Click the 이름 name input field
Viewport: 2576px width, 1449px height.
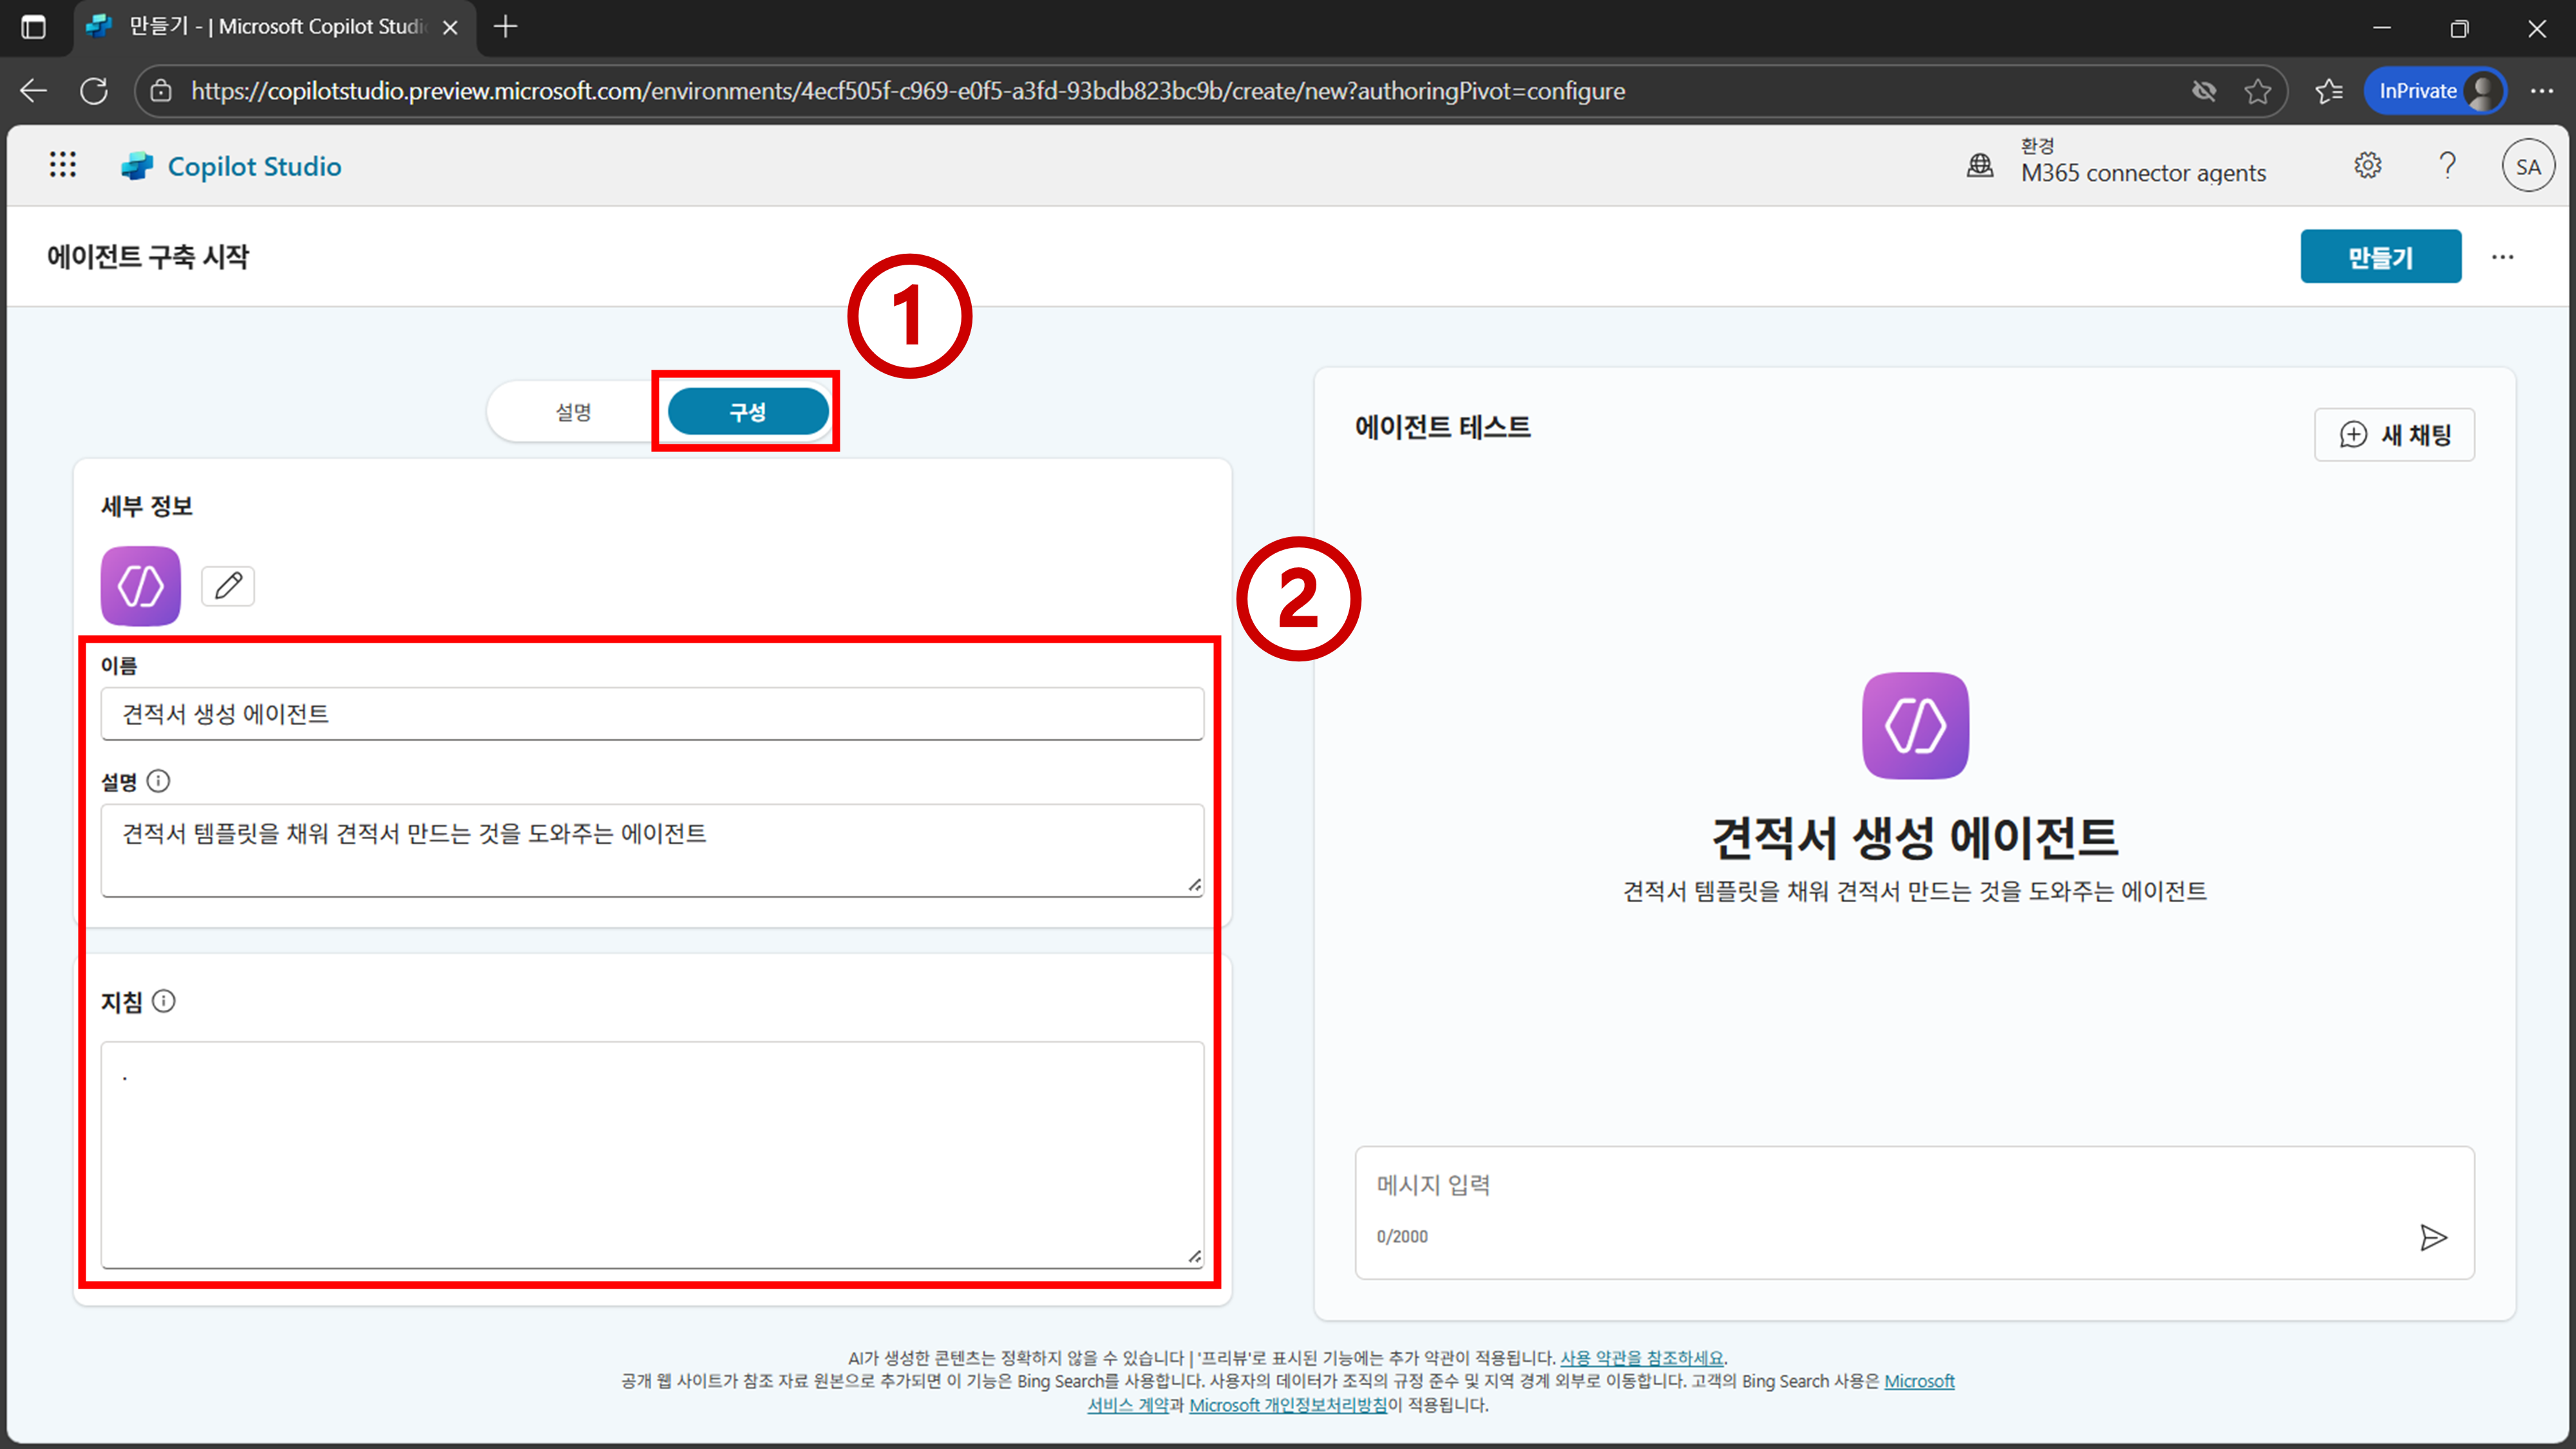pos(652,714)
